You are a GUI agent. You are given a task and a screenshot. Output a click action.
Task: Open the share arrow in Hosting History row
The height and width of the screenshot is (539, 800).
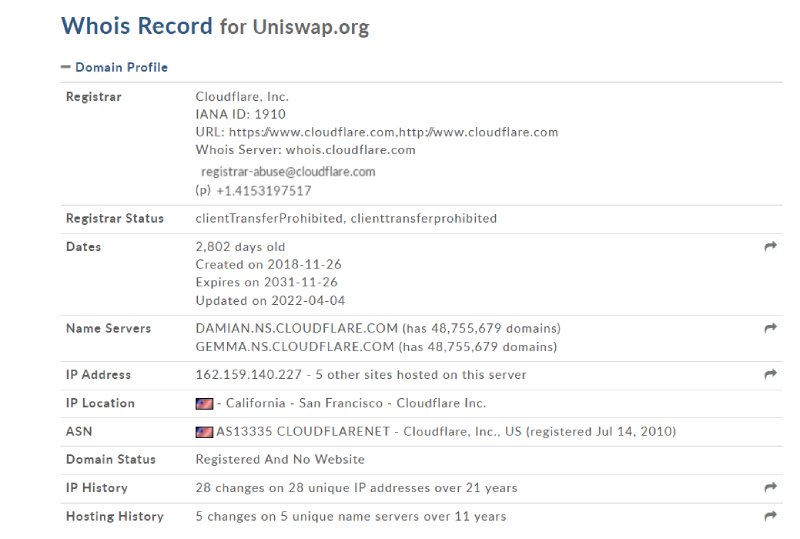click(x=770, y=516)
